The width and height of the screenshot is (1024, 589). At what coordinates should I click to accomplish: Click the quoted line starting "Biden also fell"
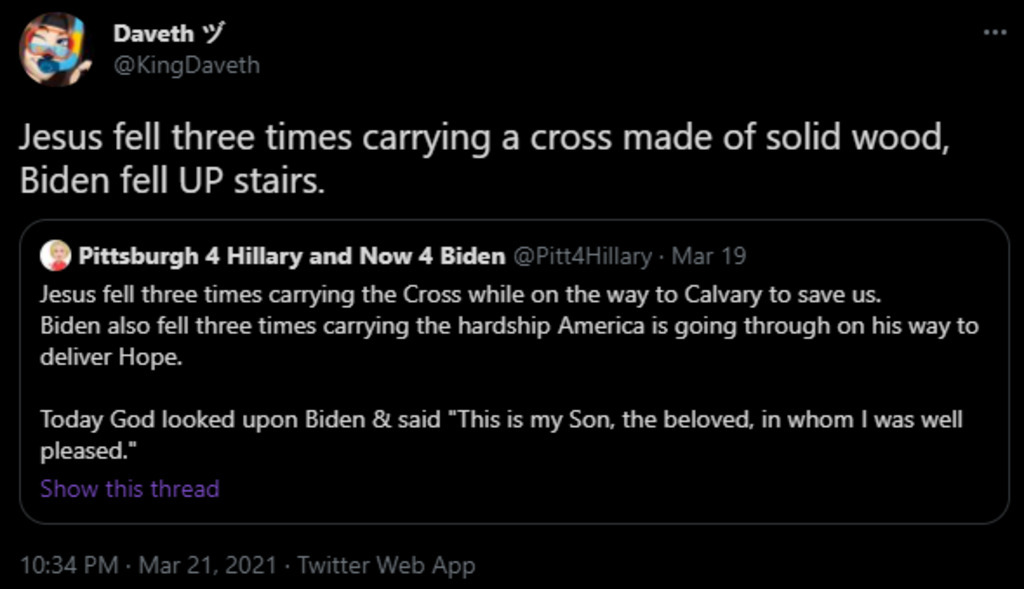click(509, 326)
